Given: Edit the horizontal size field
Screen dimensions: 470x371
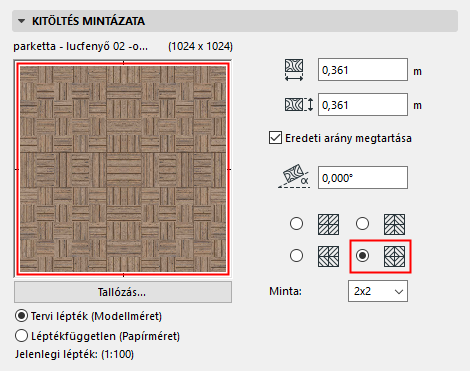Looking at the screenshot, I should (363, 70).
